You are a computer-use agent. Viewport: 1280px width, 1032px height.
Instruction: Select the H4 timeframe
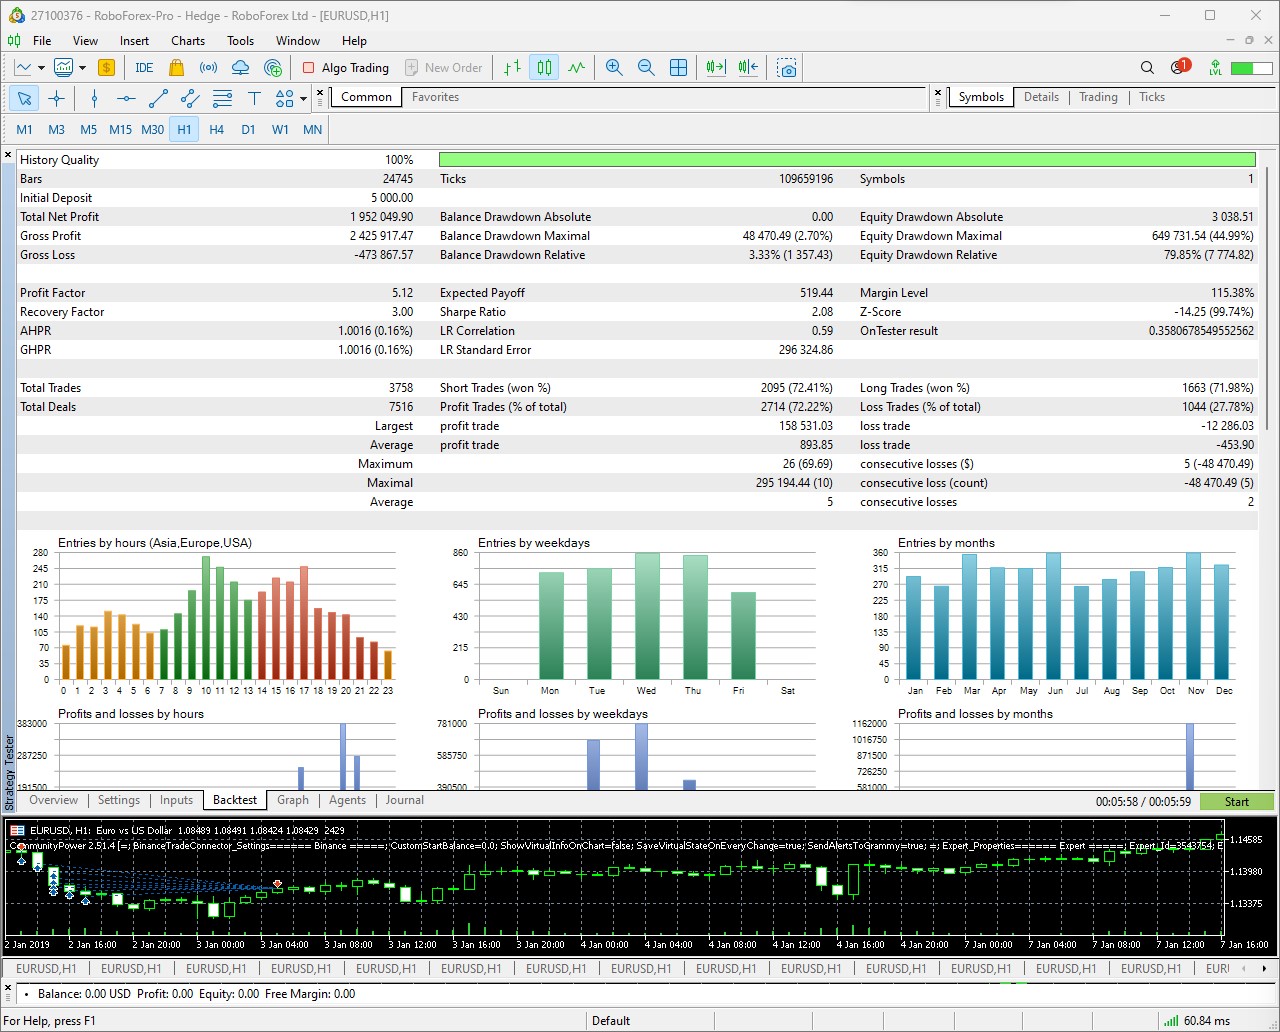point(216,130)
